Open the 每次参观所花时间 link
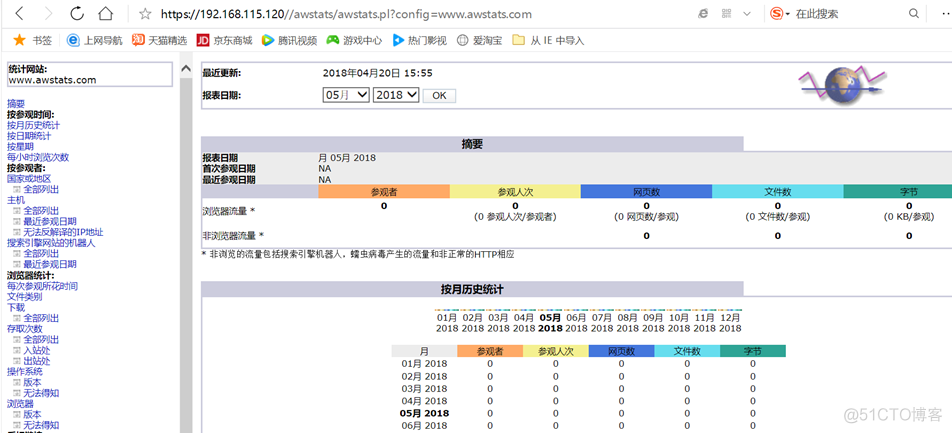Image resolution: width=952 pixels, height=433 pixels. (42, 286)
